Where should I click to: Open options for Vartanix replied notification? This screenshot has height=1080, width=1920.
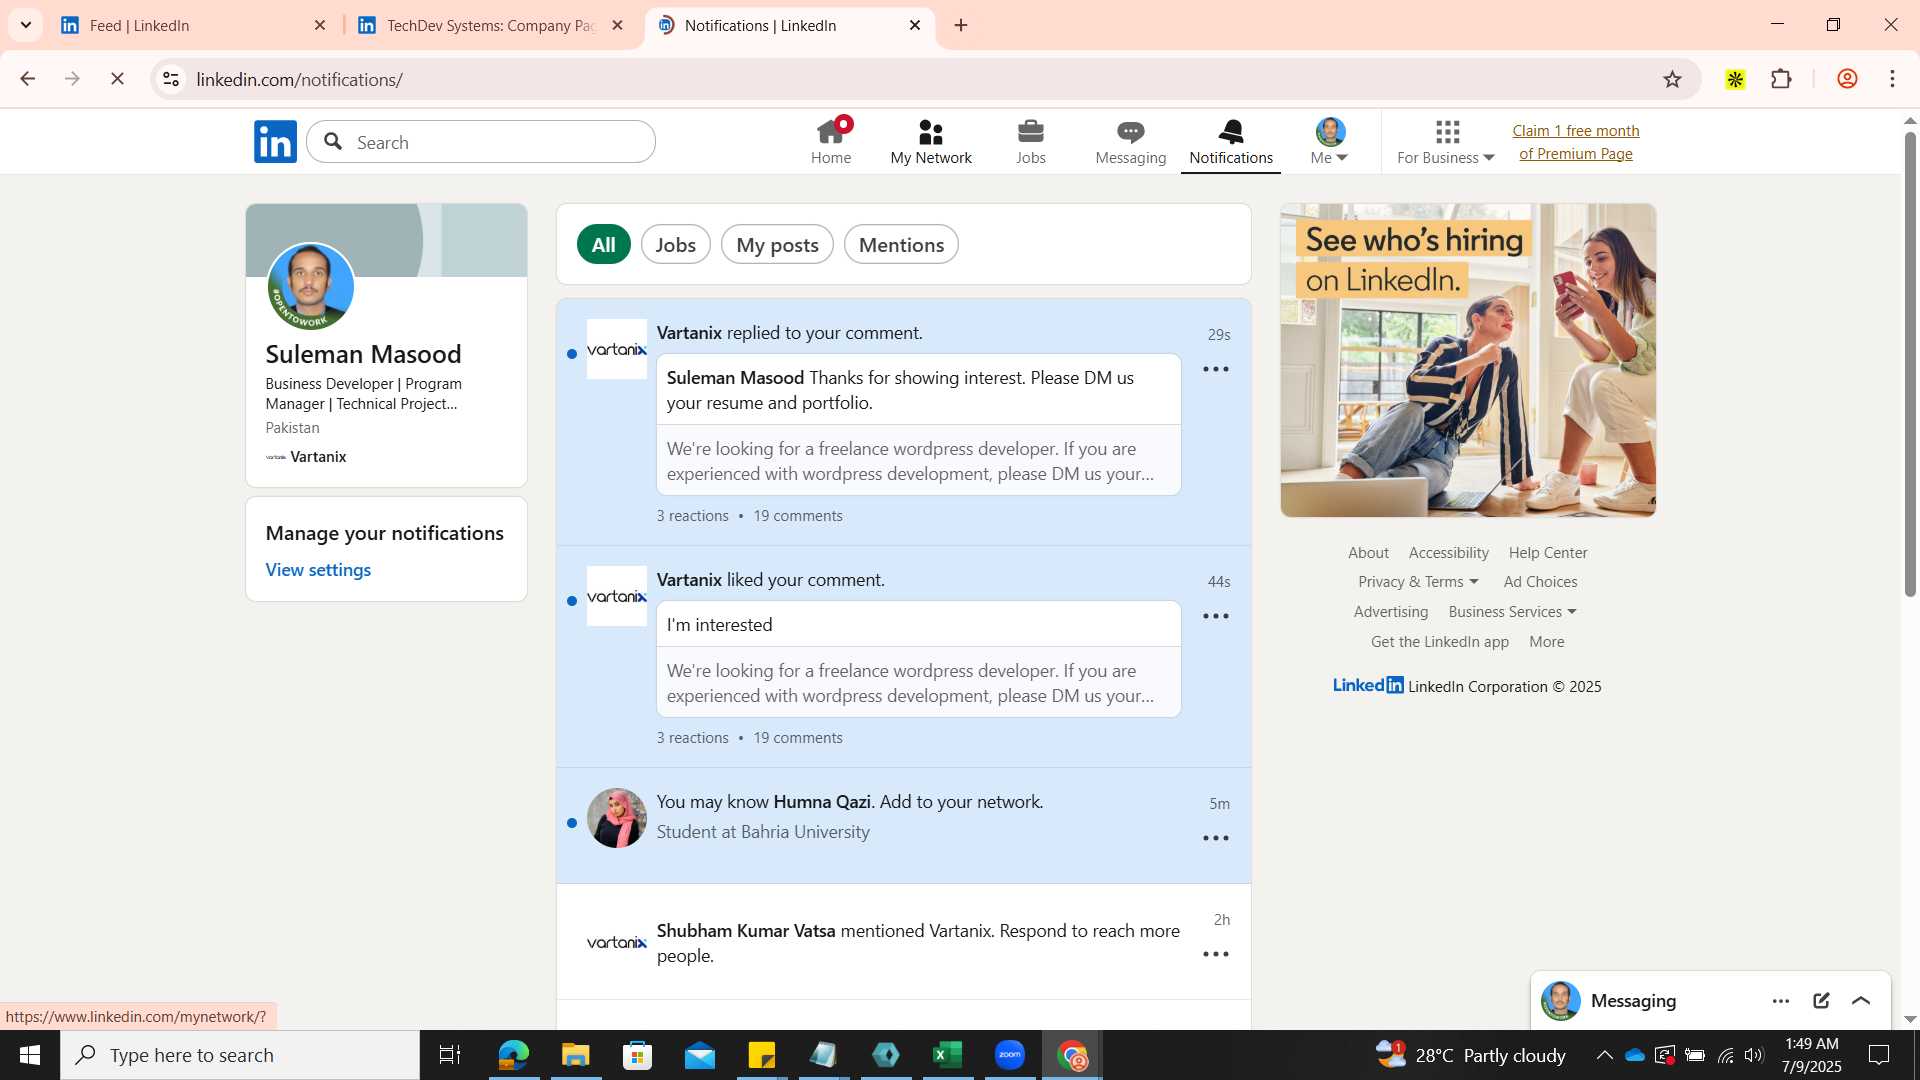coord(1216,369)
